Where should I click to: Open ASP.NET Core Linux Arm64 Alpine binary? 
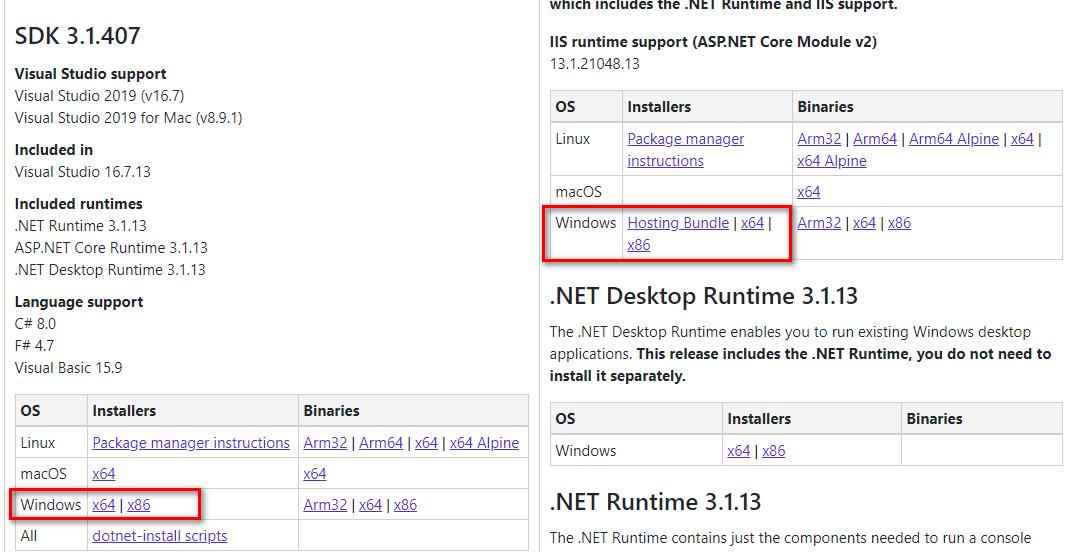pyautogui.click(x=953, y=139)
